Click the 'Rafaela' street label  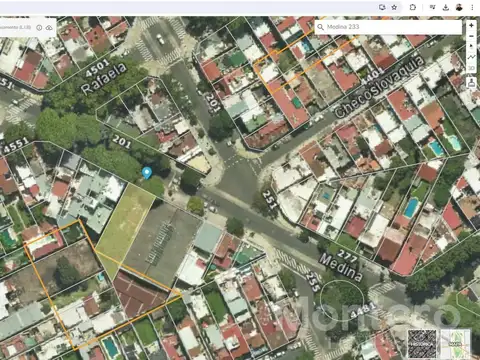click(x=104, y=79)
